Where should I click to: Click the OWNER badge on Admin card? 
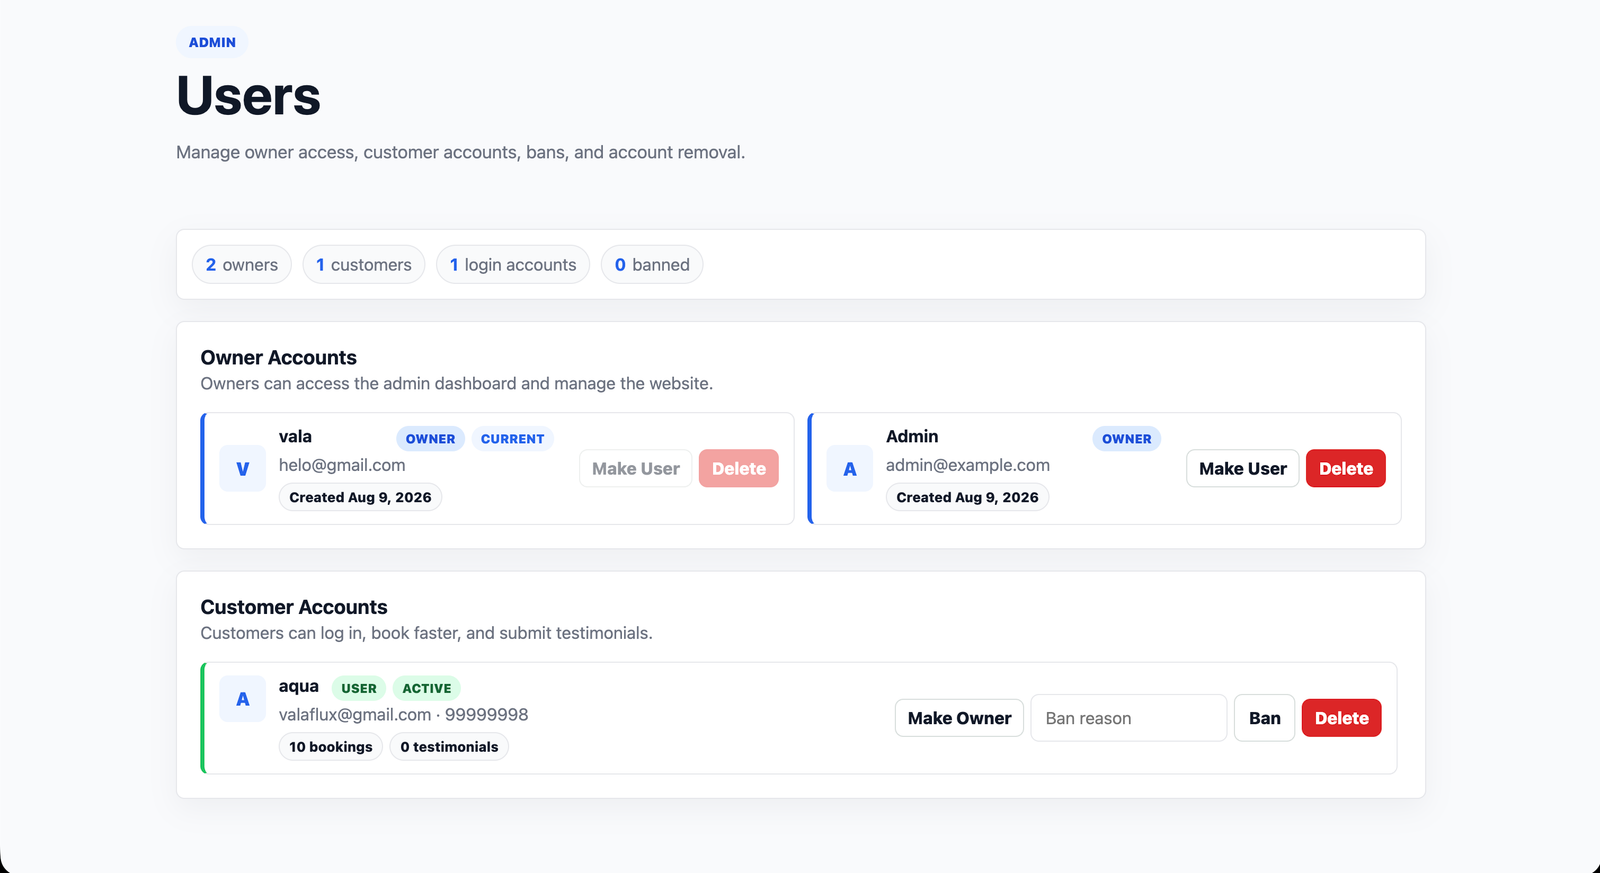[1127, 438]
